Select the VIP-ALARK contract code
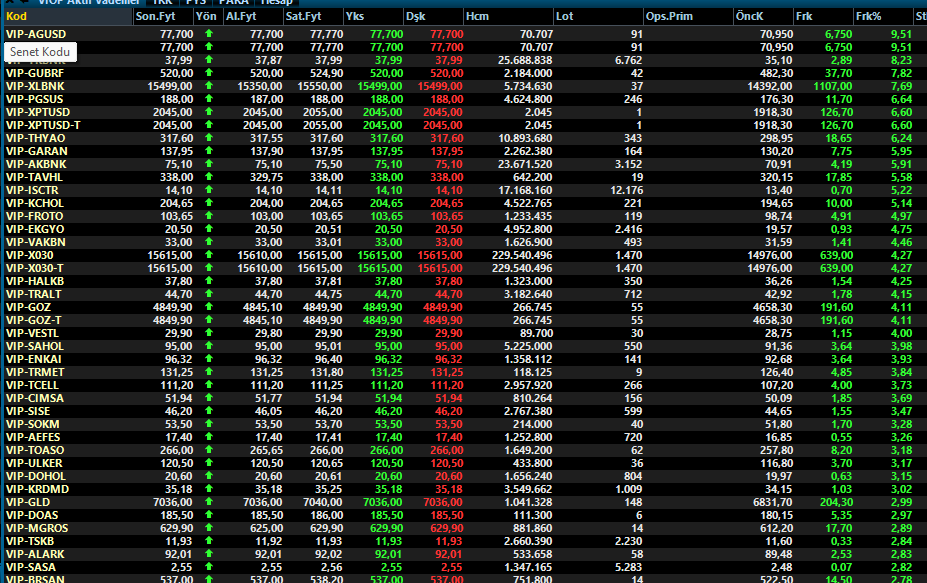The height and width of the screenshot is (583, 927). [x=35, y=555]
